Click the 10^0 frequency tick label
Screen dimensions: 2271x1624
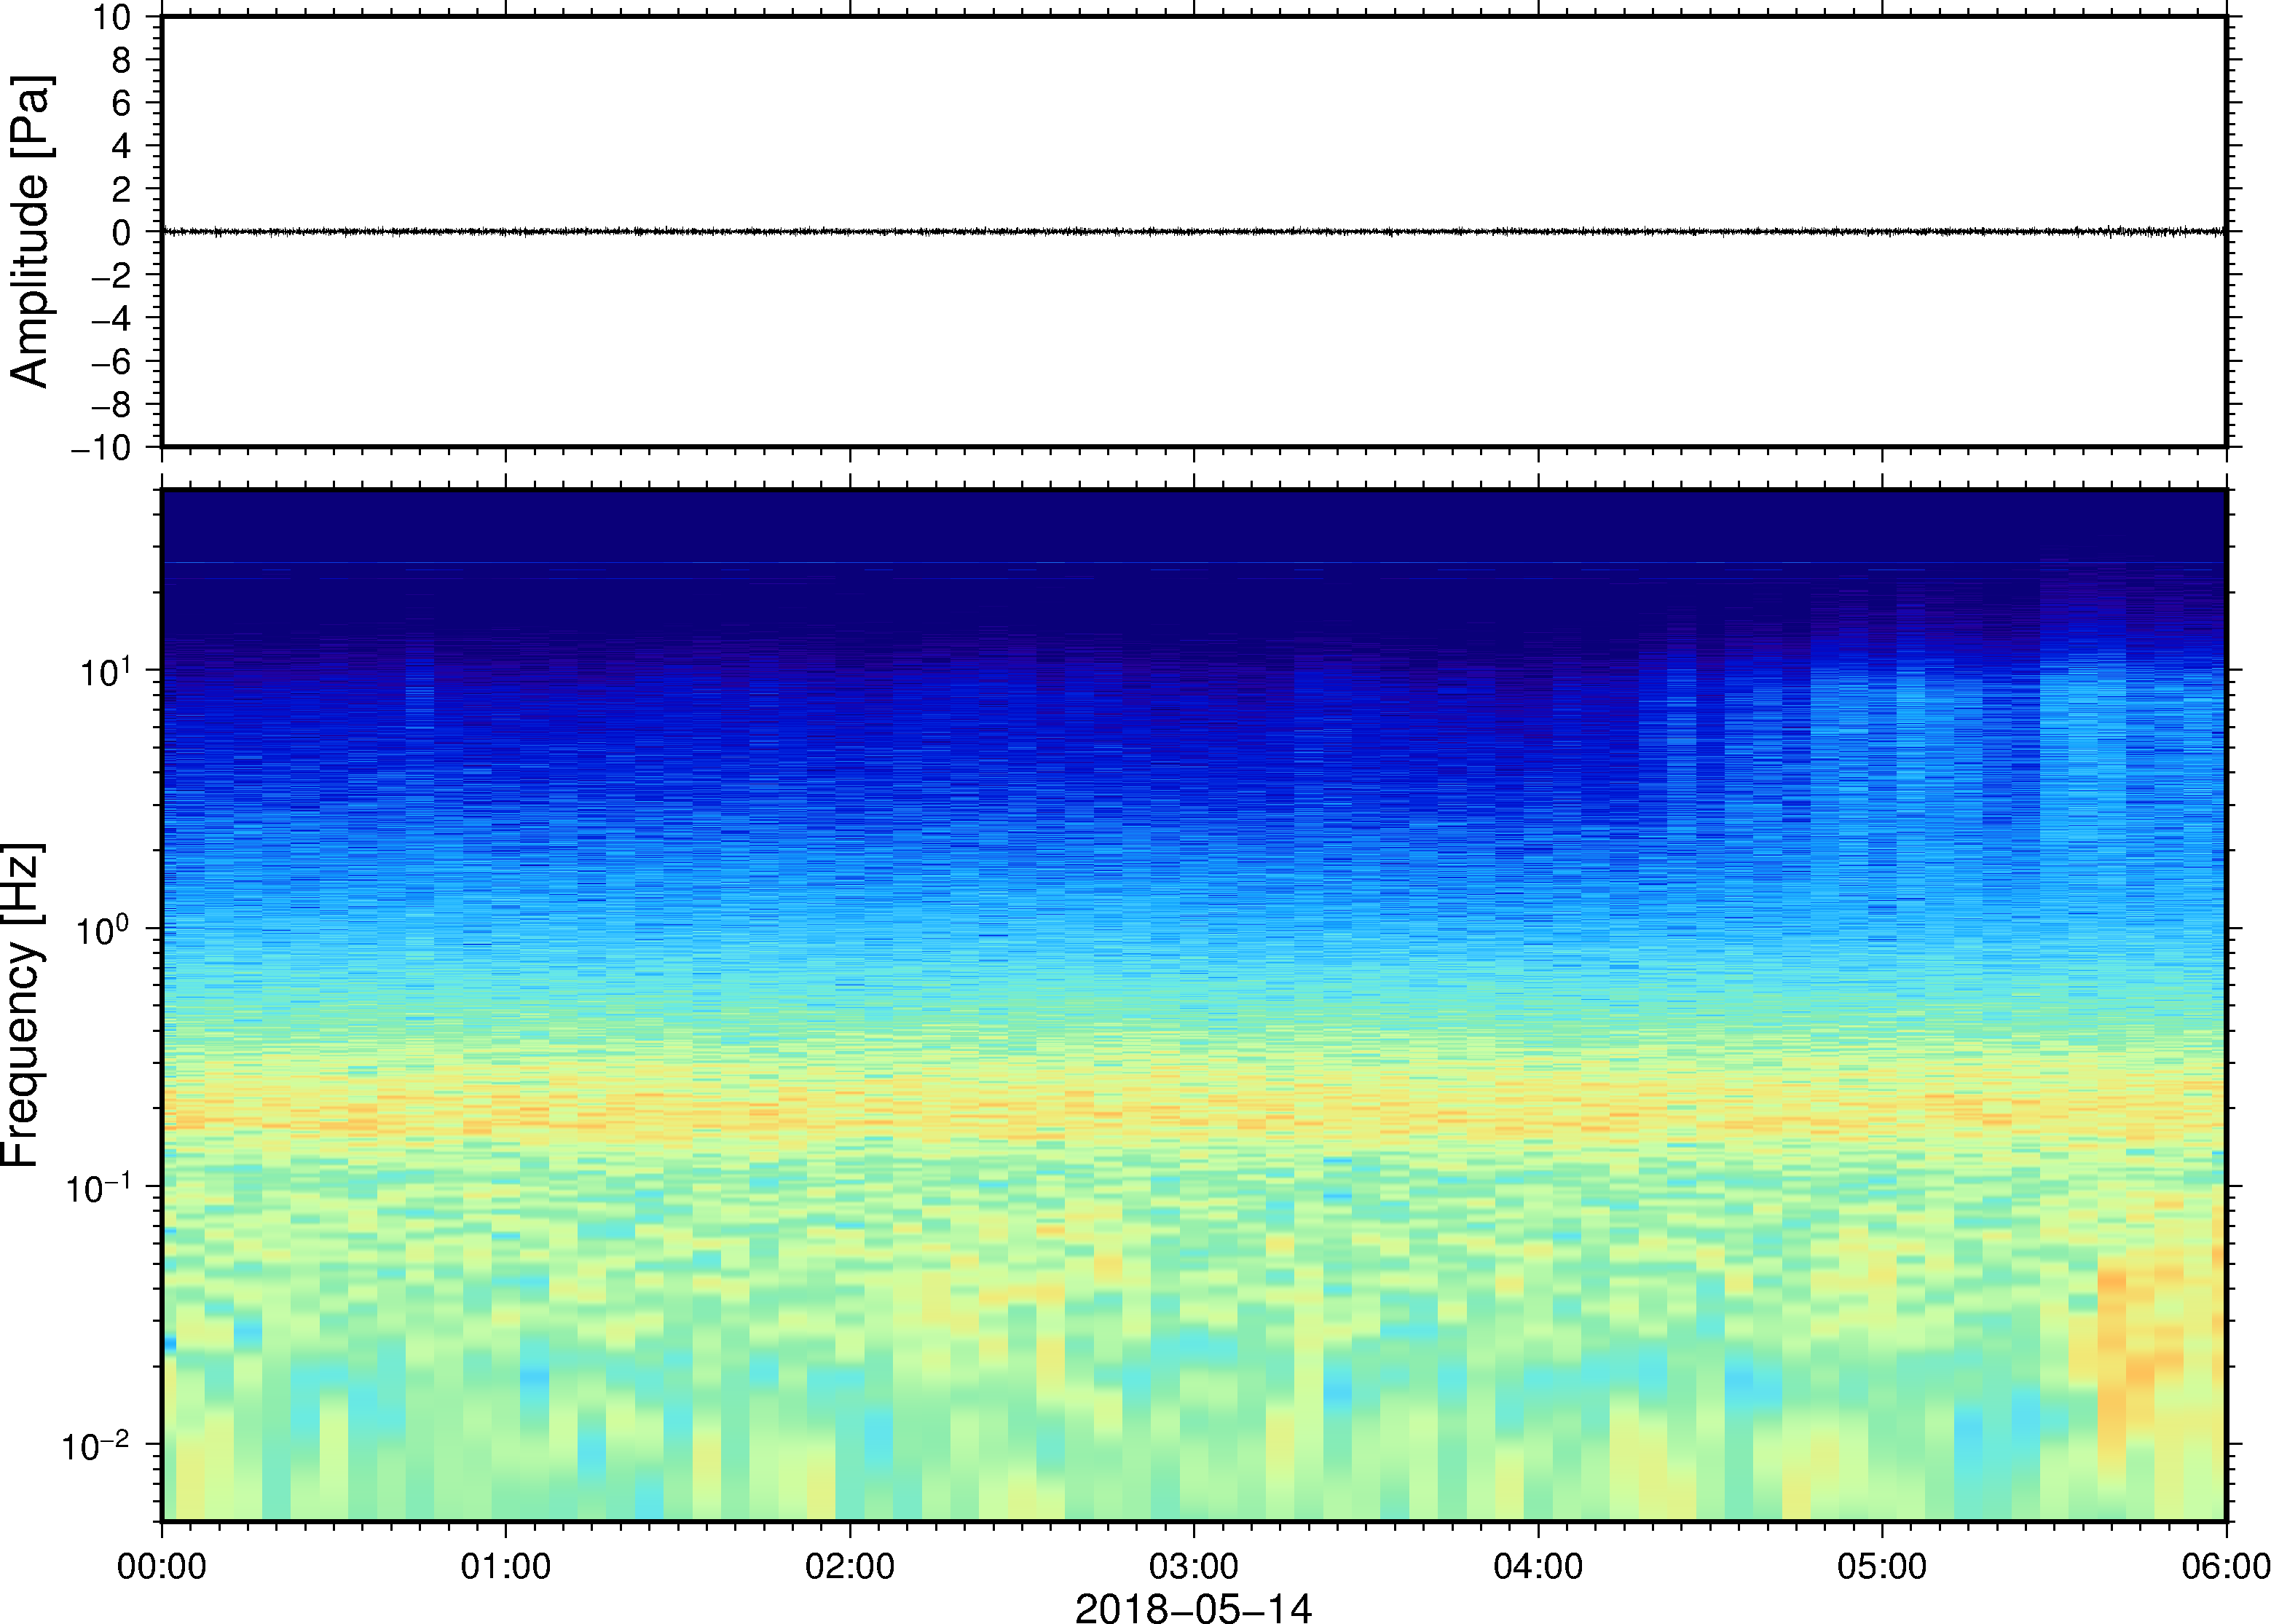105,929
